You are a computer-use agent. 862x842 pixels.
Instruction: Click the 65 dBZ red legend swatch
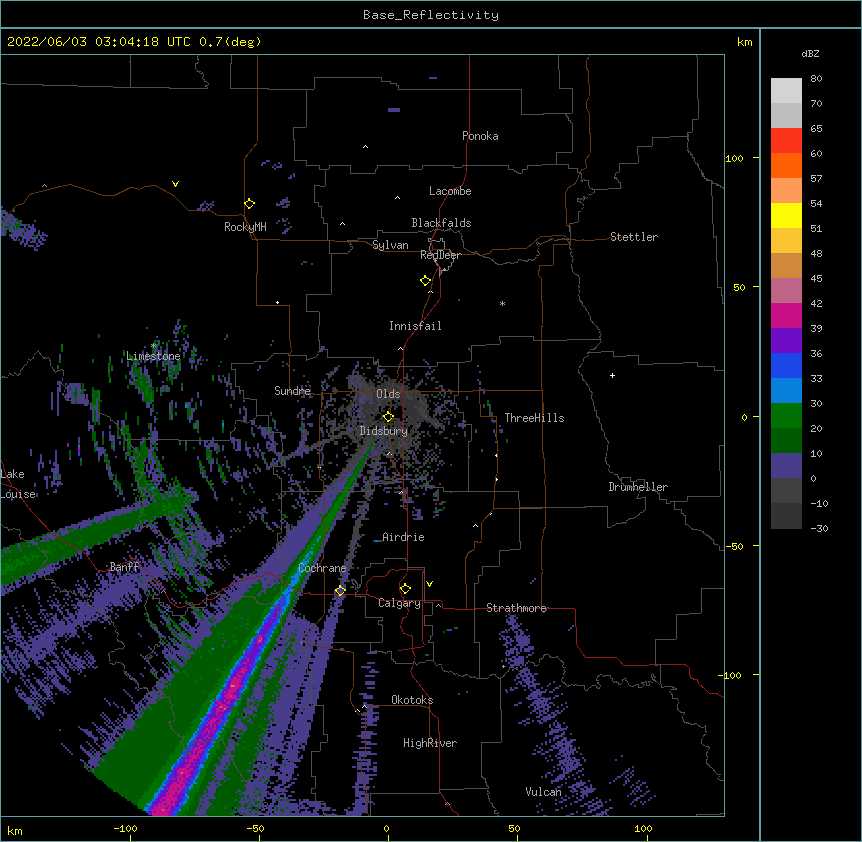click(786, 141)
